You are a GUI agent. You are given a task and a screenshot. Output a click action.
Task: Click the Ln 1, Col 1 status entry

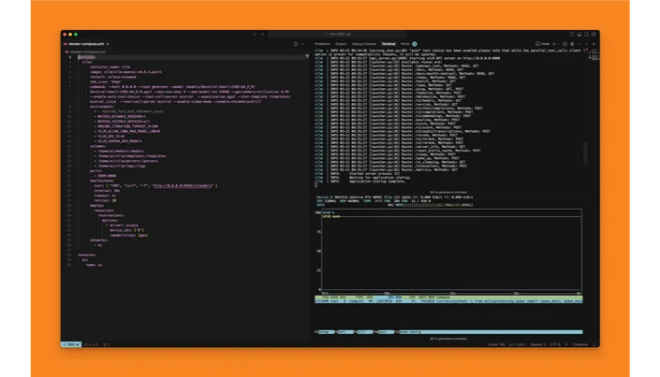517,344
